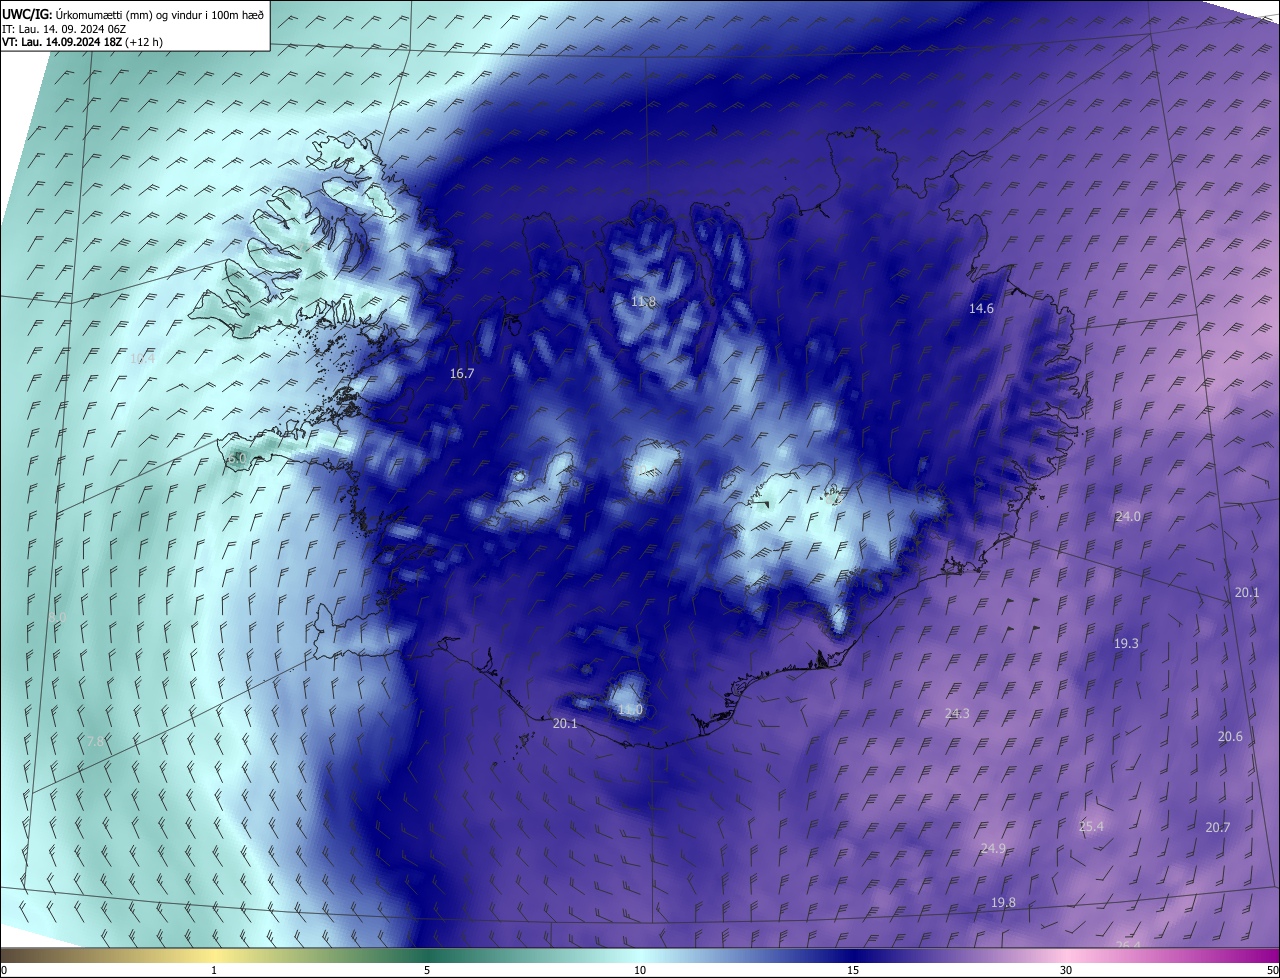Click the 6.0 value label
This screenshot has height=978, width=1280.
[x=237, y=458]
